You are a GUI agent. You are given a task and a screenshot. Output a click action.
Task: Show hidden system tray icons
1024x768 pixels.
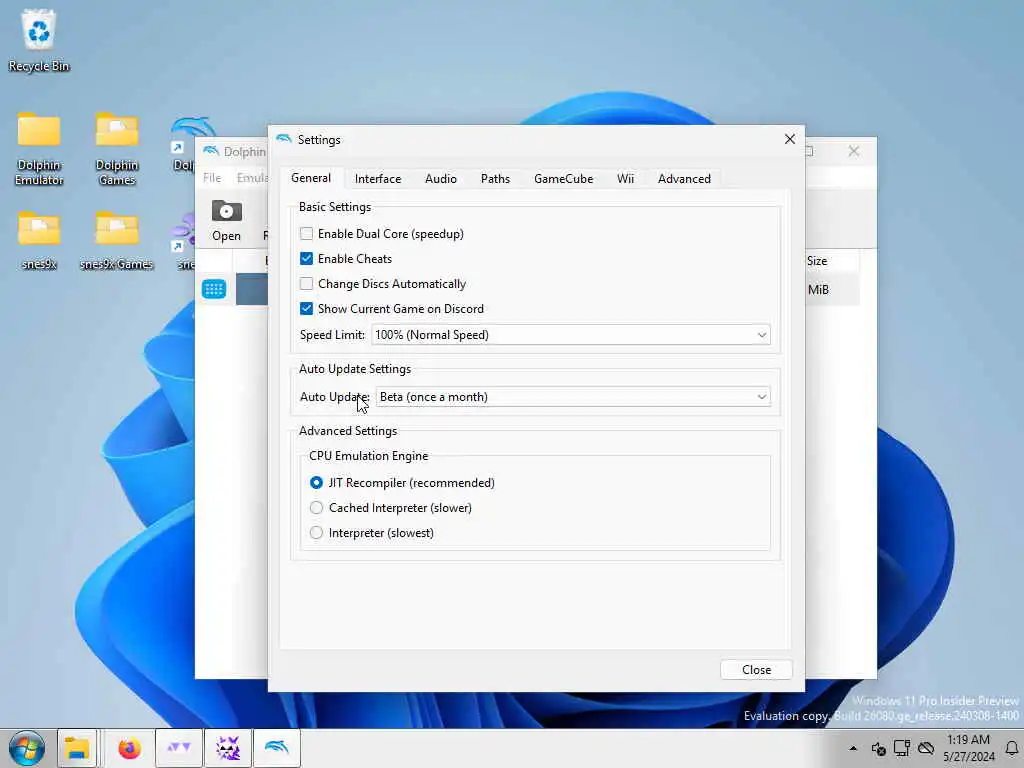[x=853, y=748]
